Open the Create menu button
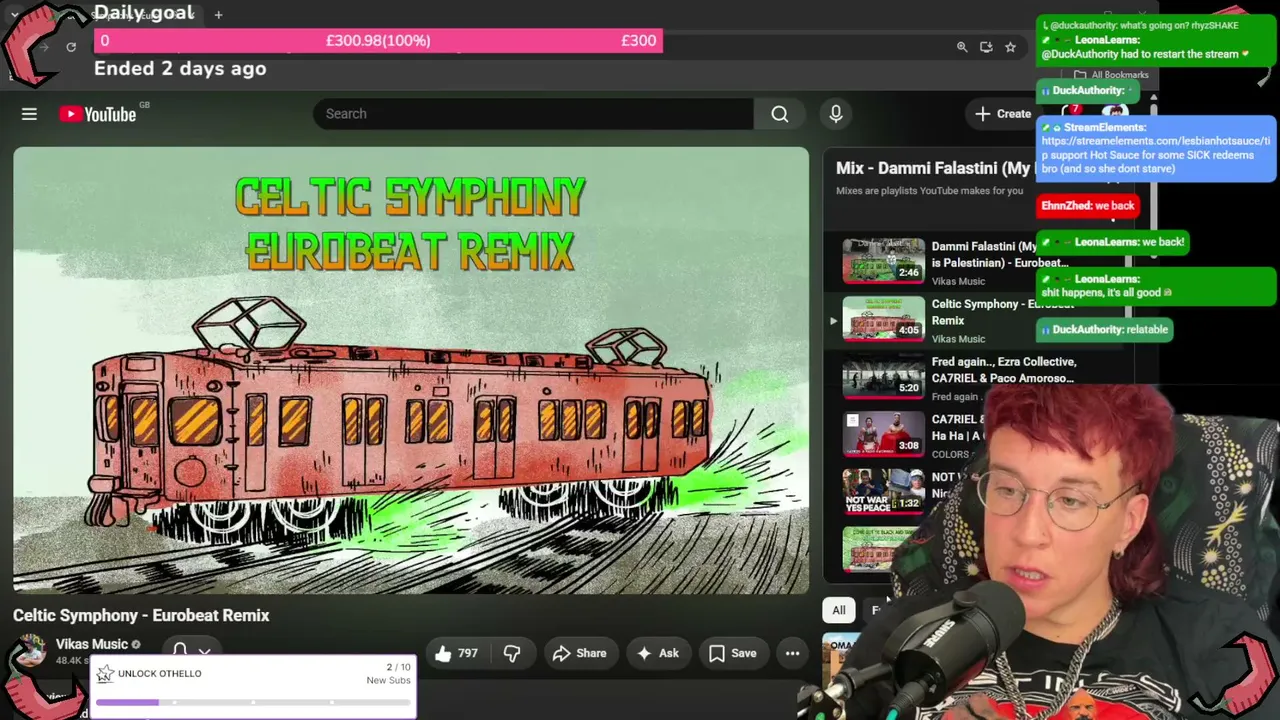Viewport: 1280px width, 720px height. point(1002,114)
